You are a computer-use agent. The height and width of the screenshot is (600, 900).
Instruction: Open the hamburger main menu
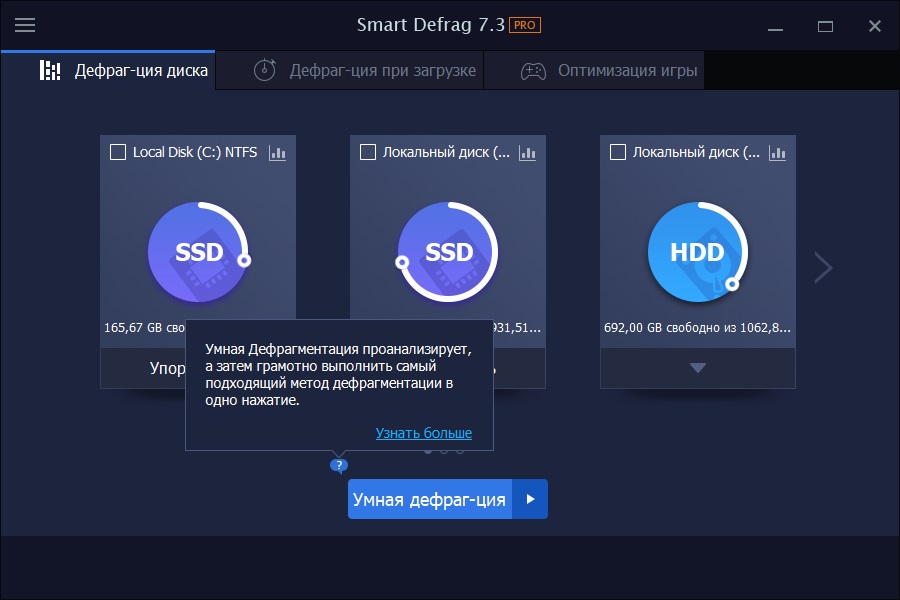pos(25,25)
